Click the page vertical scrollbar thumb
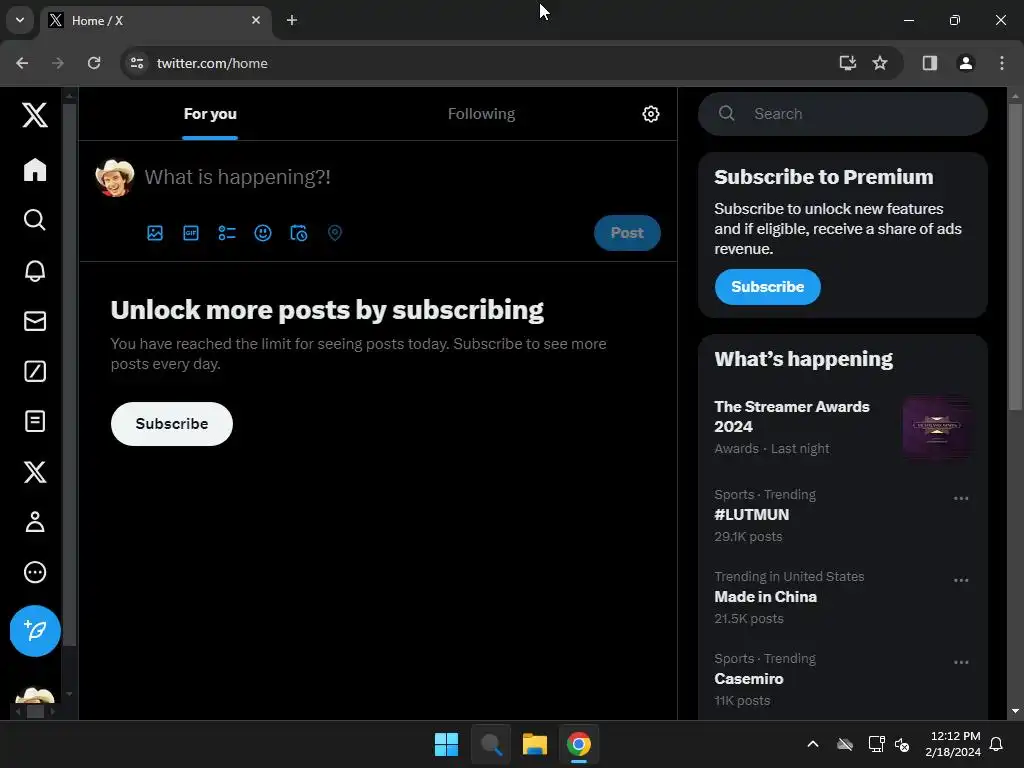Screen dimensions: 1024x768 (x=1015, y=256)
